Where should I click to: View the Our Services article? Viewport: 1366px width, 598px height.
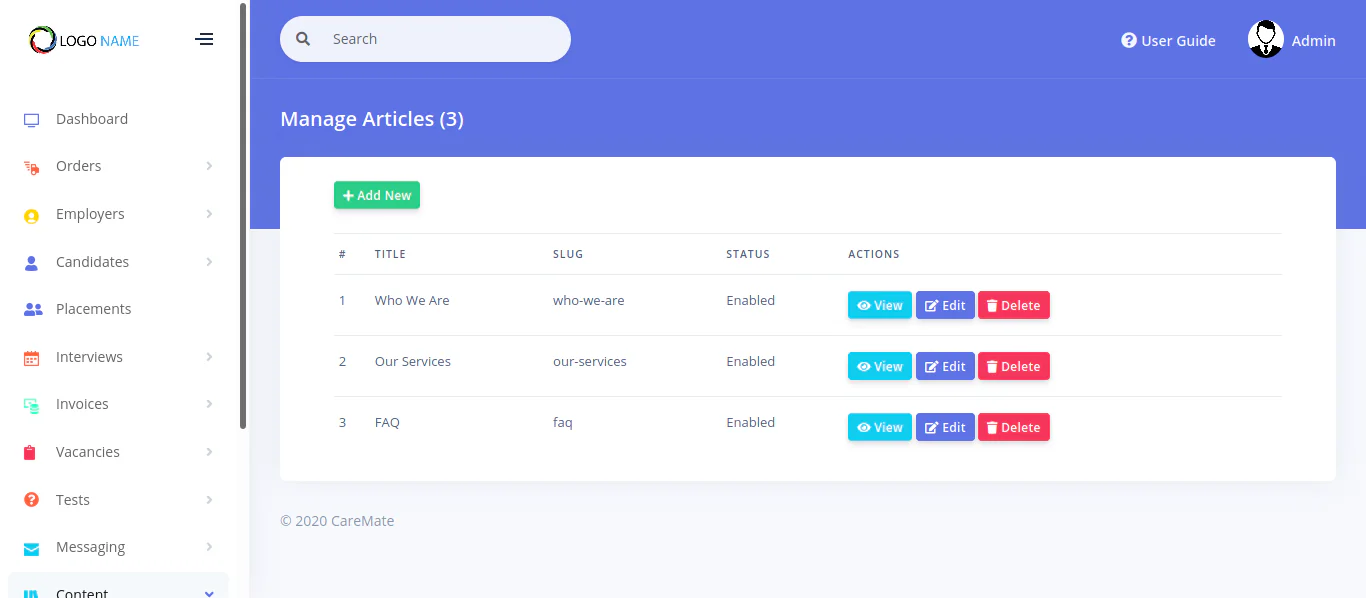[879, 367]
